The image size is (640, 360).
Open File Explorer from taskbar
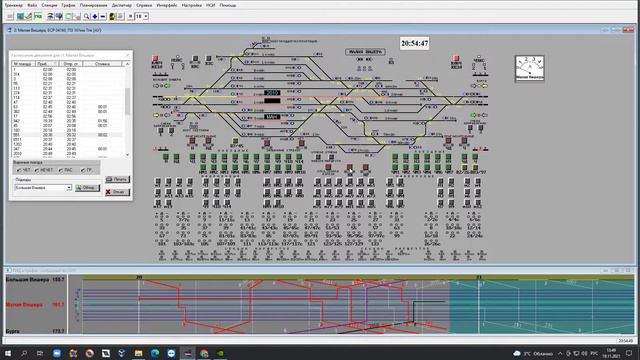coord(138,353)
